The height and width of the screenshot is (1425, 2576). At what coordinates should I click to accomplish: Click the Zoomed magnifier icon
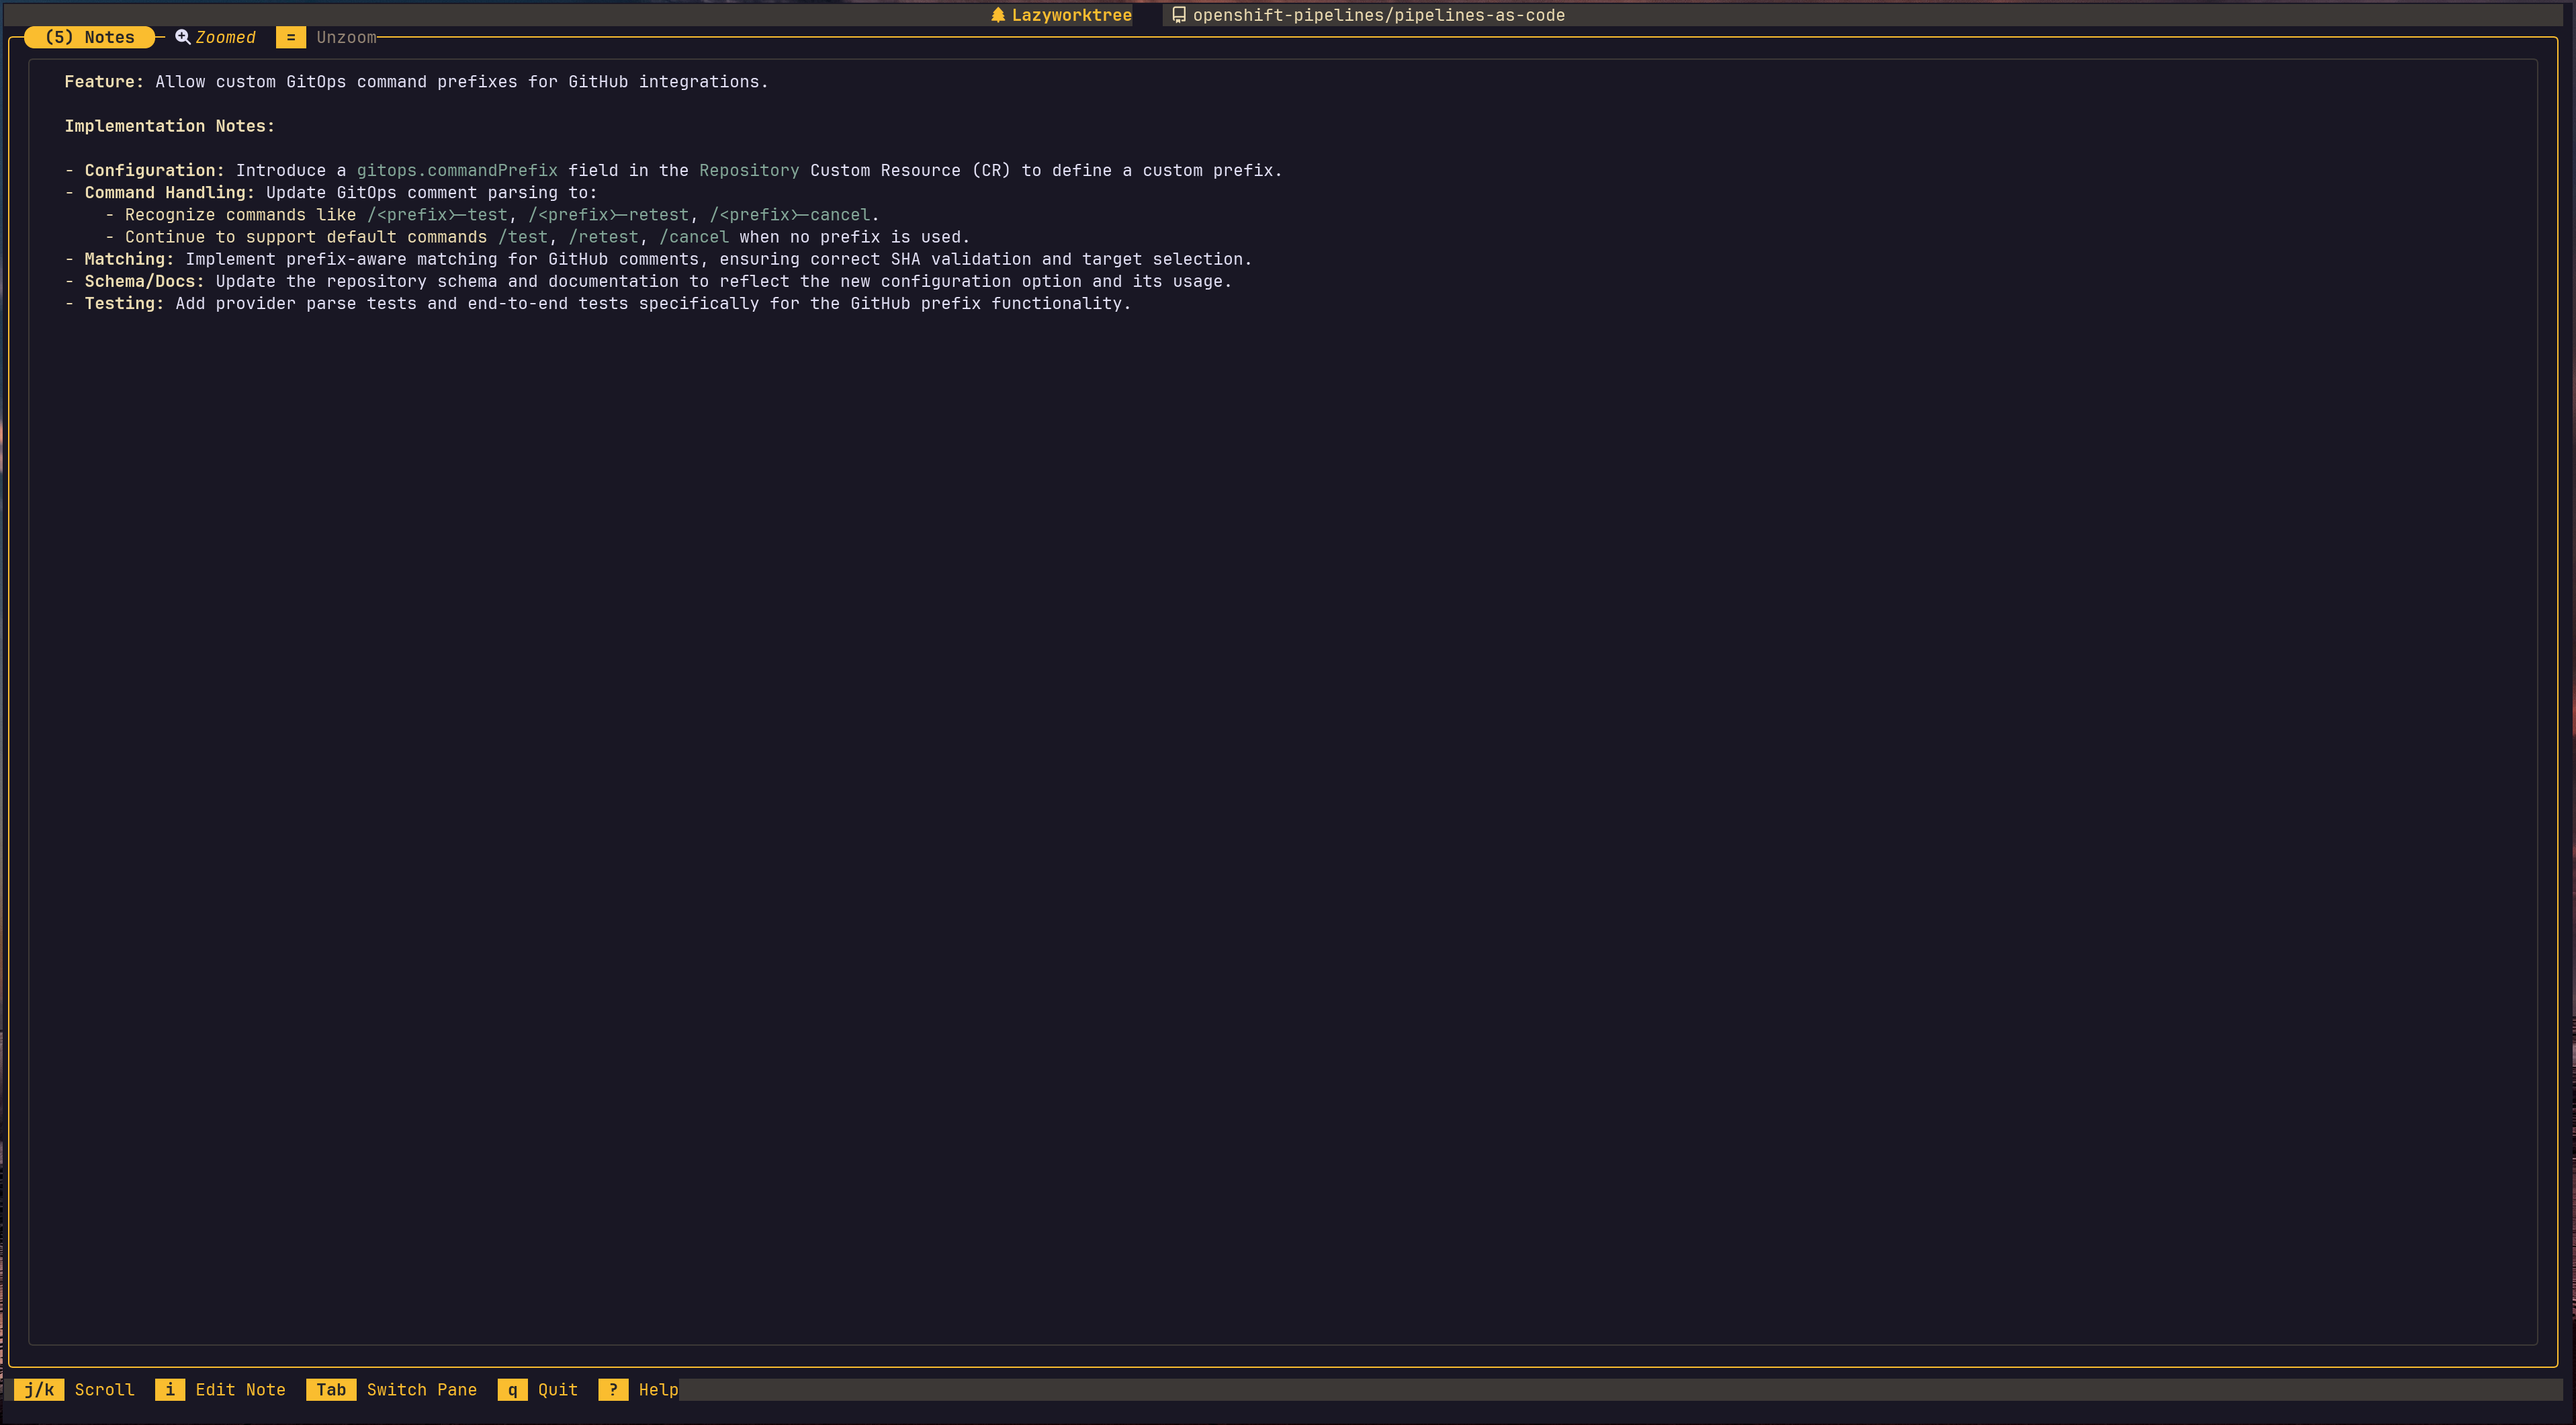pos(182,37)
